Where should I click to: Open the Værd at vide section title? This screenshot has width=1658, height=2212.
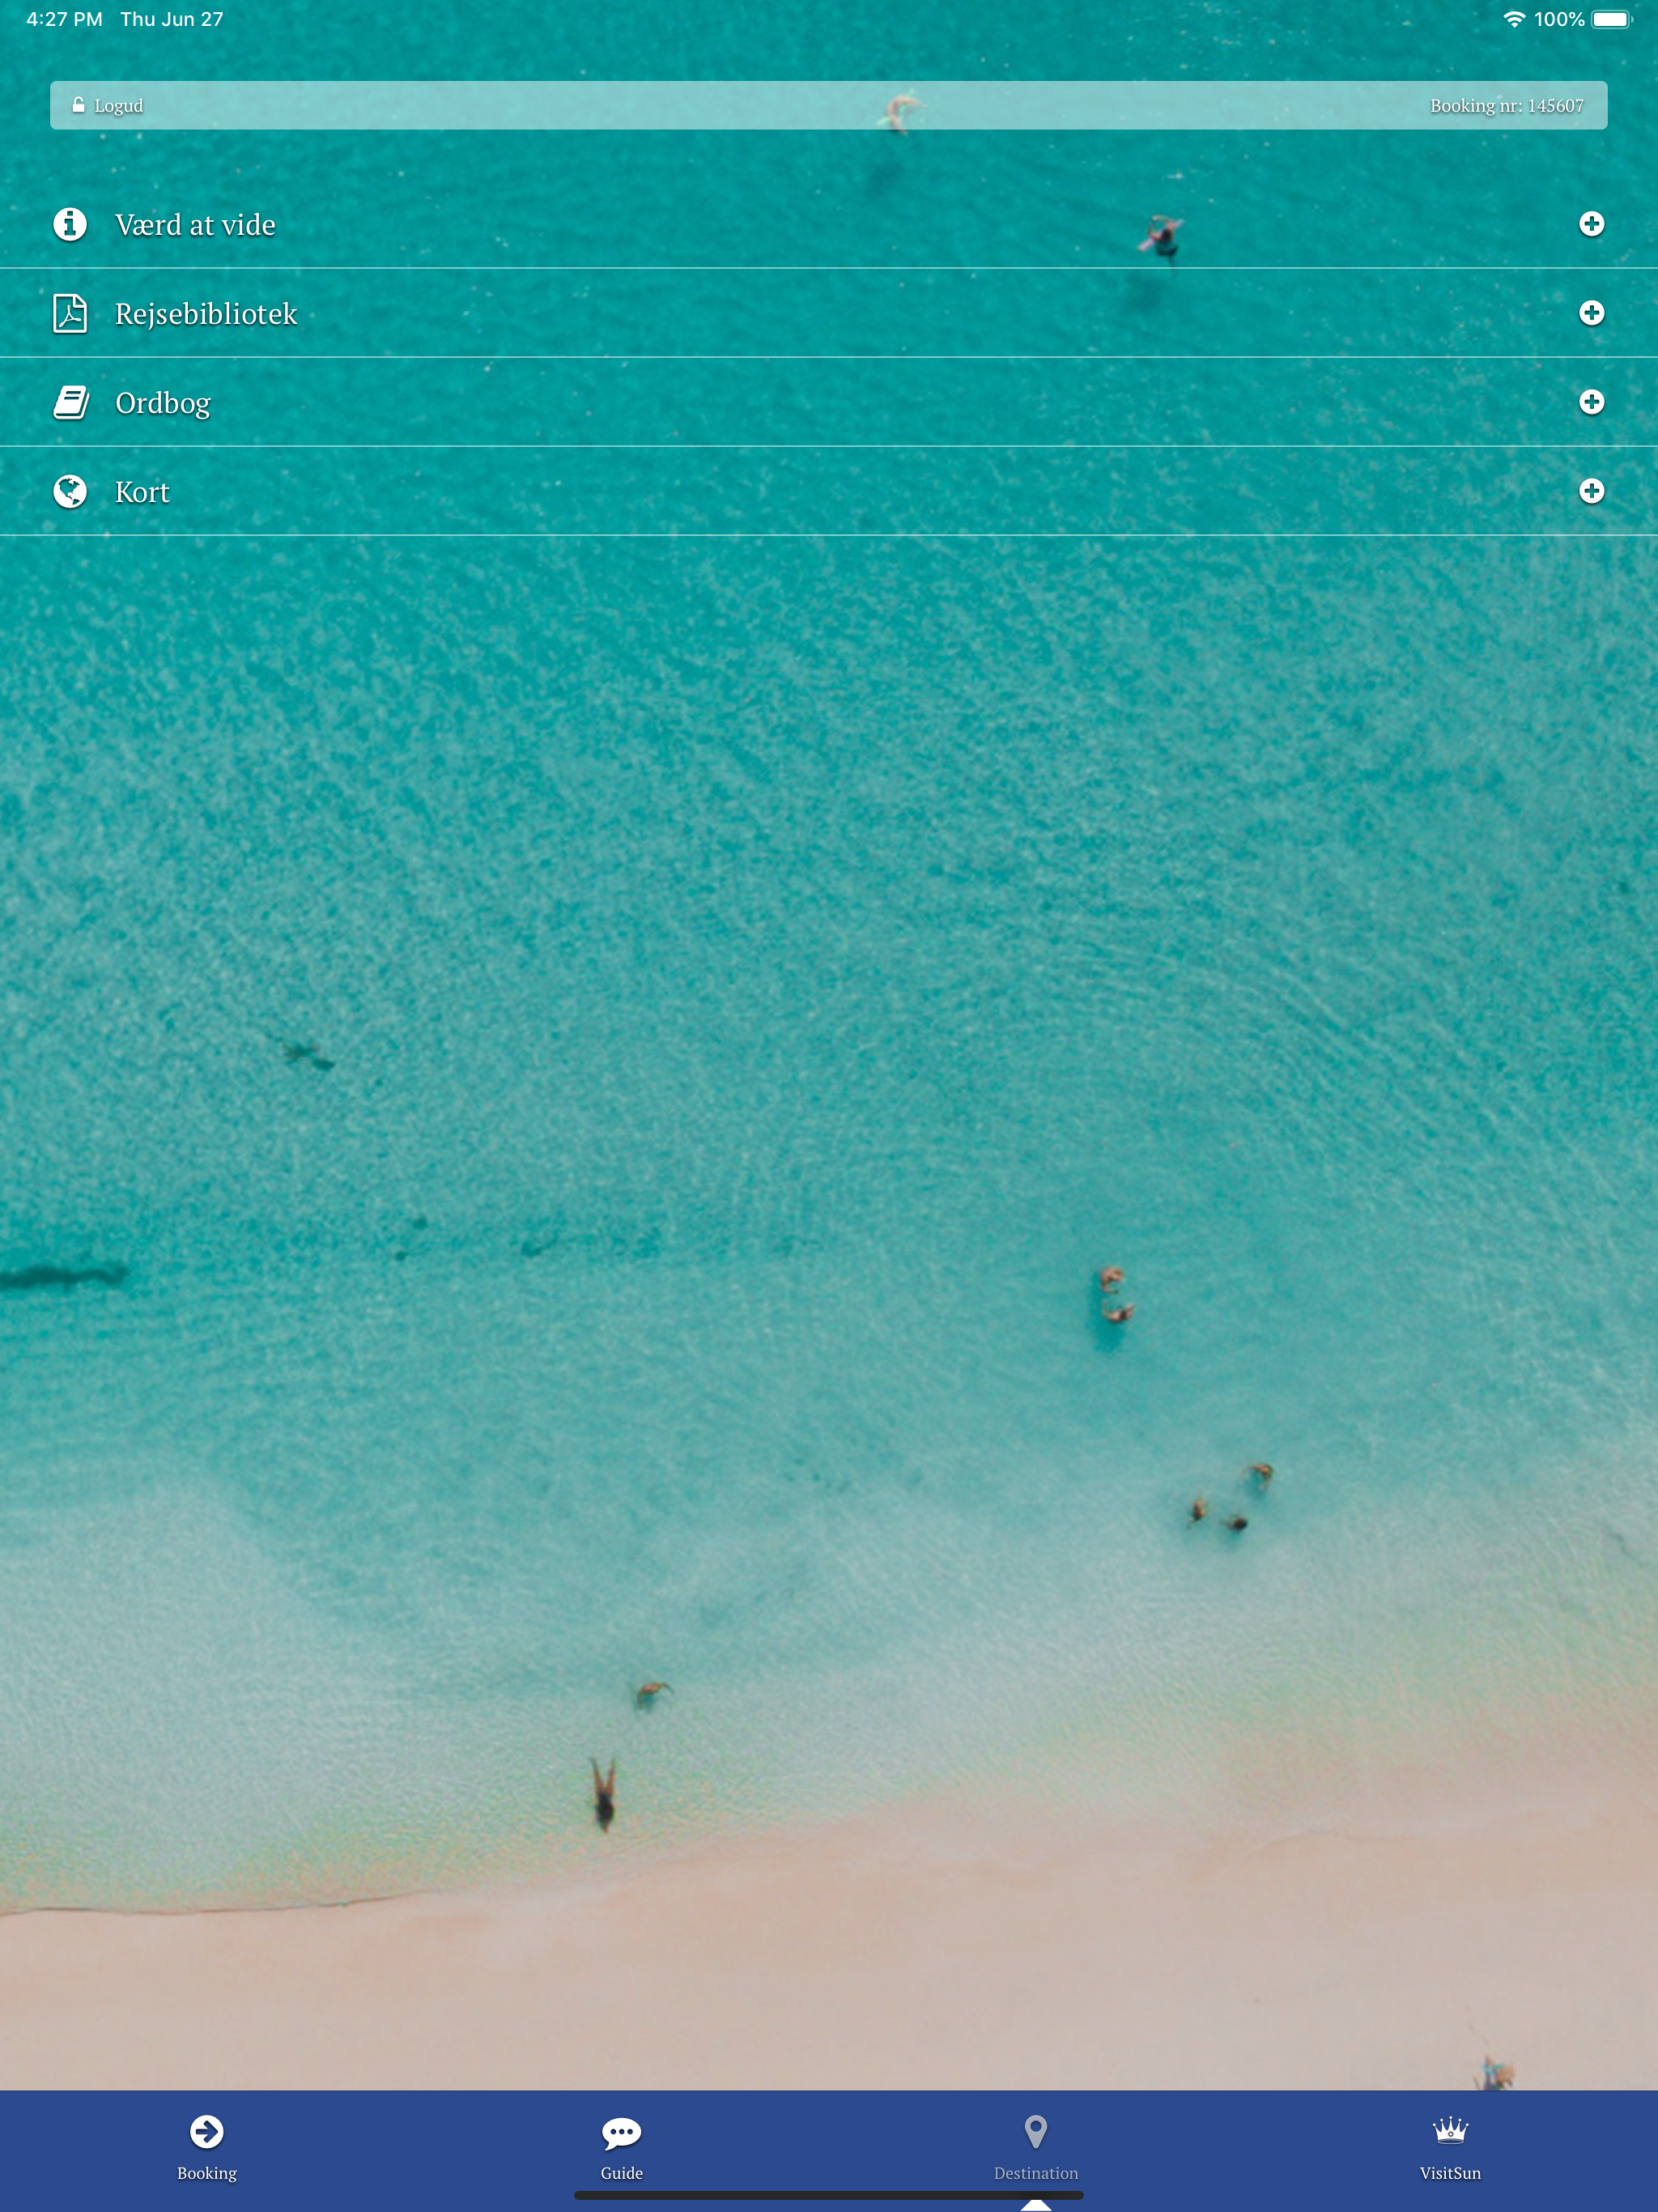pyautogui.click(x=195, y=225)
